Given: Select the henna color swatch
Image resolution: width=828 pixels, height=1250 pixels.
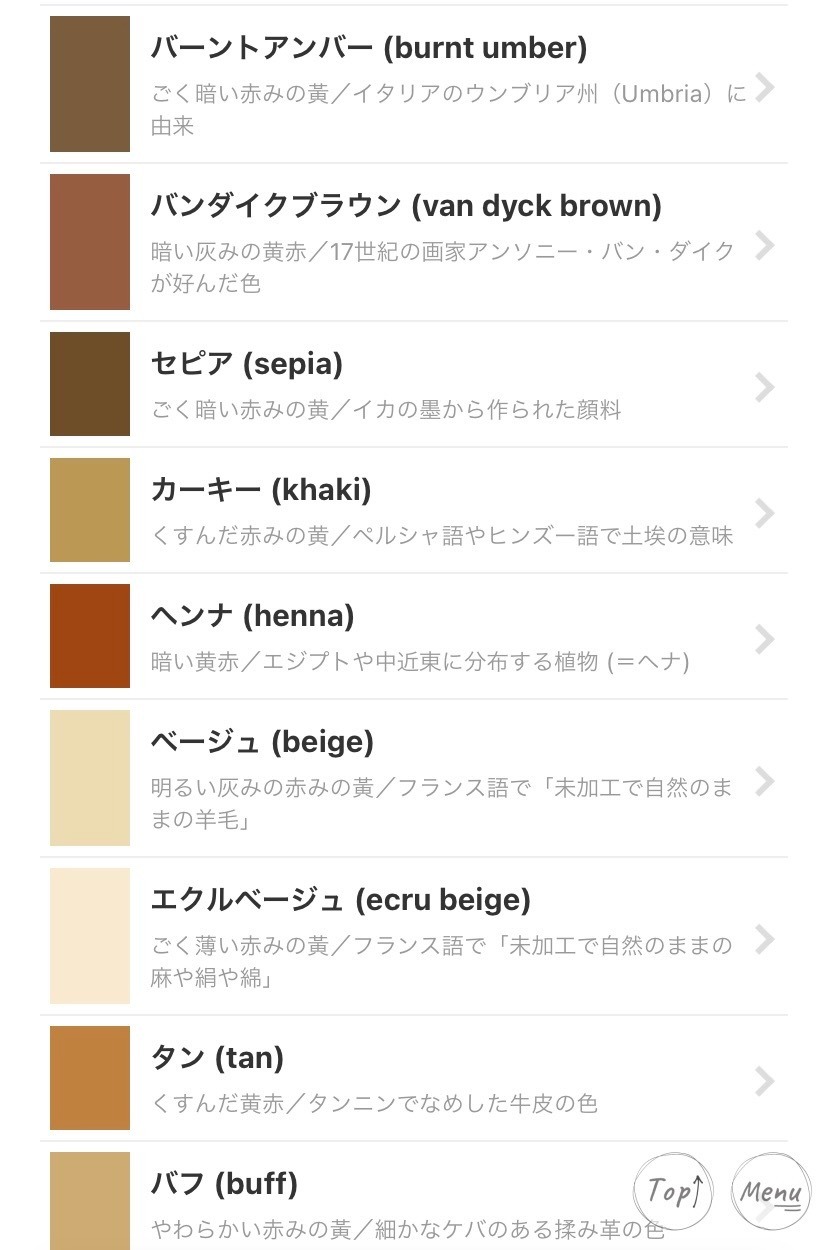Looking at the screenshot, I should tap(90, 636).
